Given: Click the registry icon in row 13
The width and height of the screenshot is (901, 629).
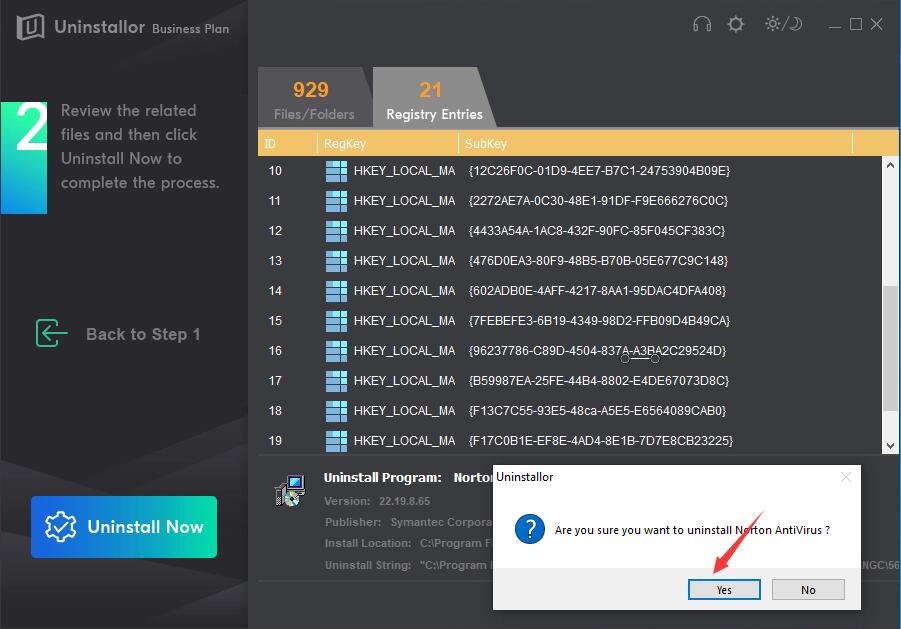Looking at the screenshot, I should point(336,261).
